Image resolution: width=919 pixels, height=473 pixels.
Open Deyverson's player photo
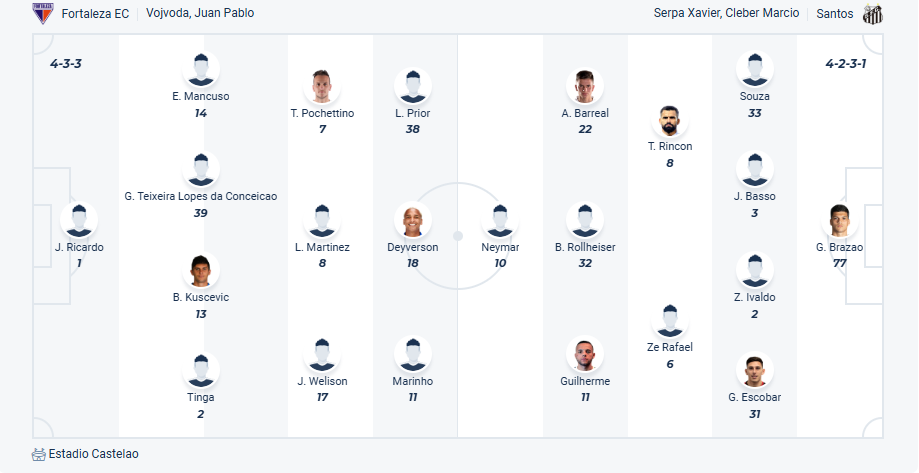(x=413, y=221)
